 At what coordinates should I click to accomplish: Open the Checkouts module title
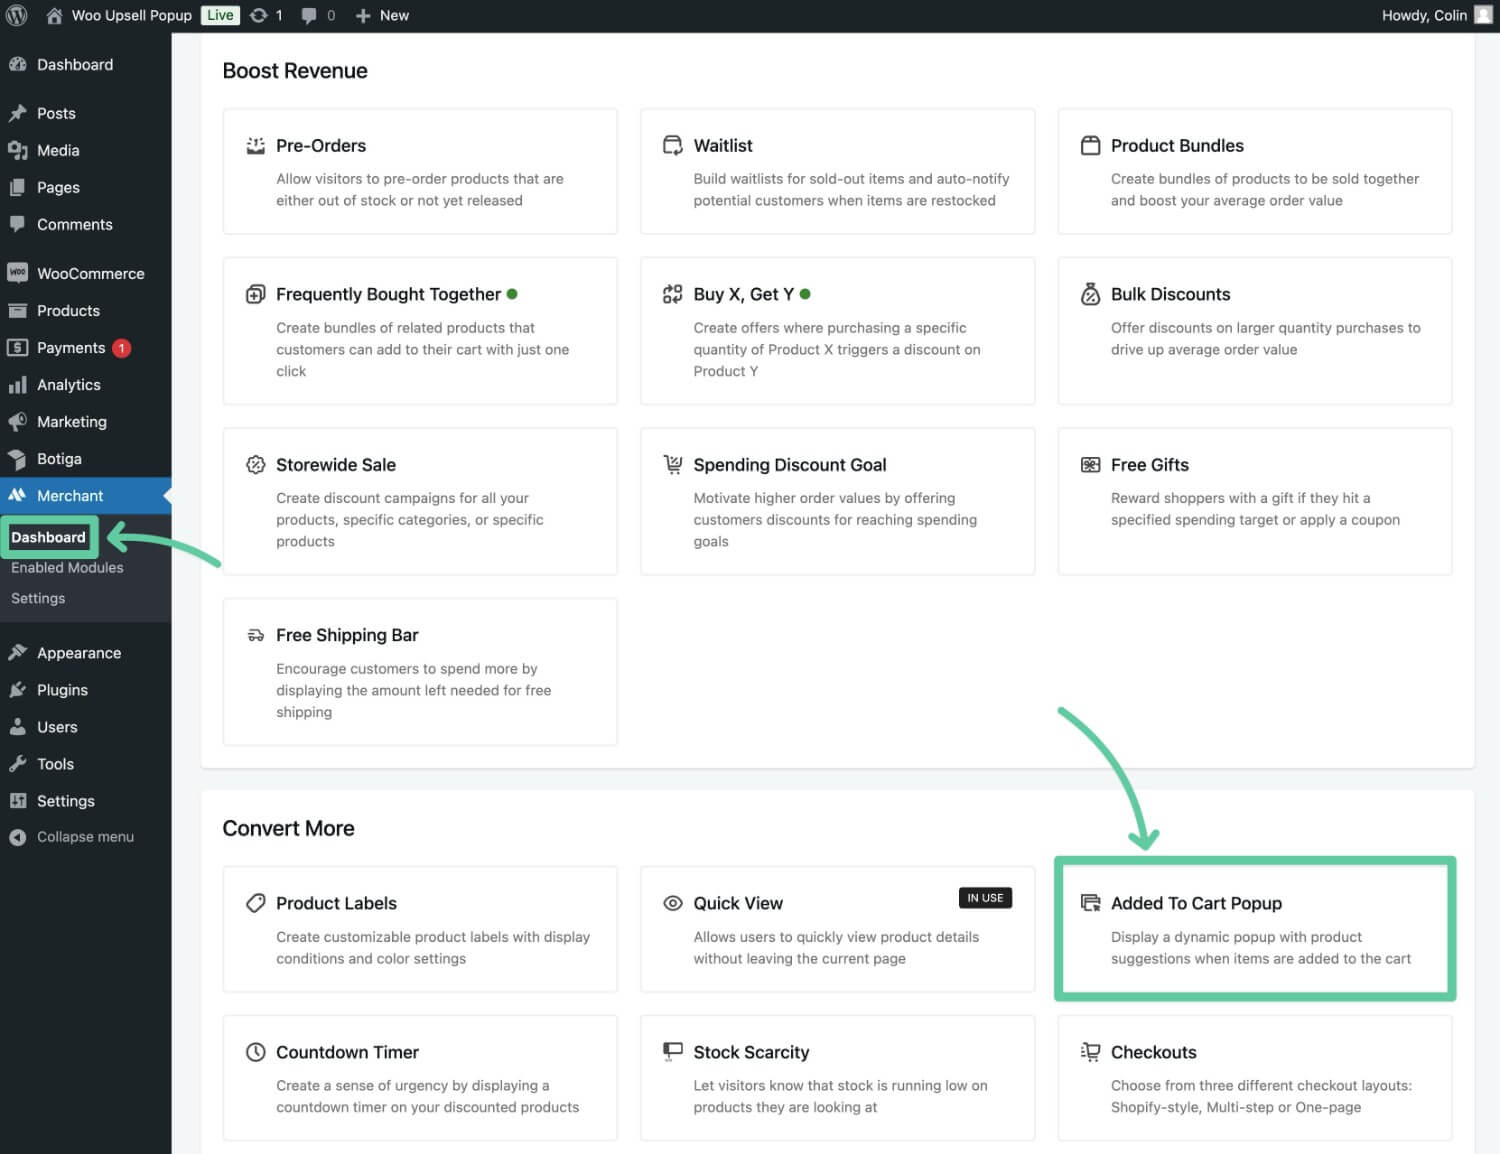(1153, 1052)
